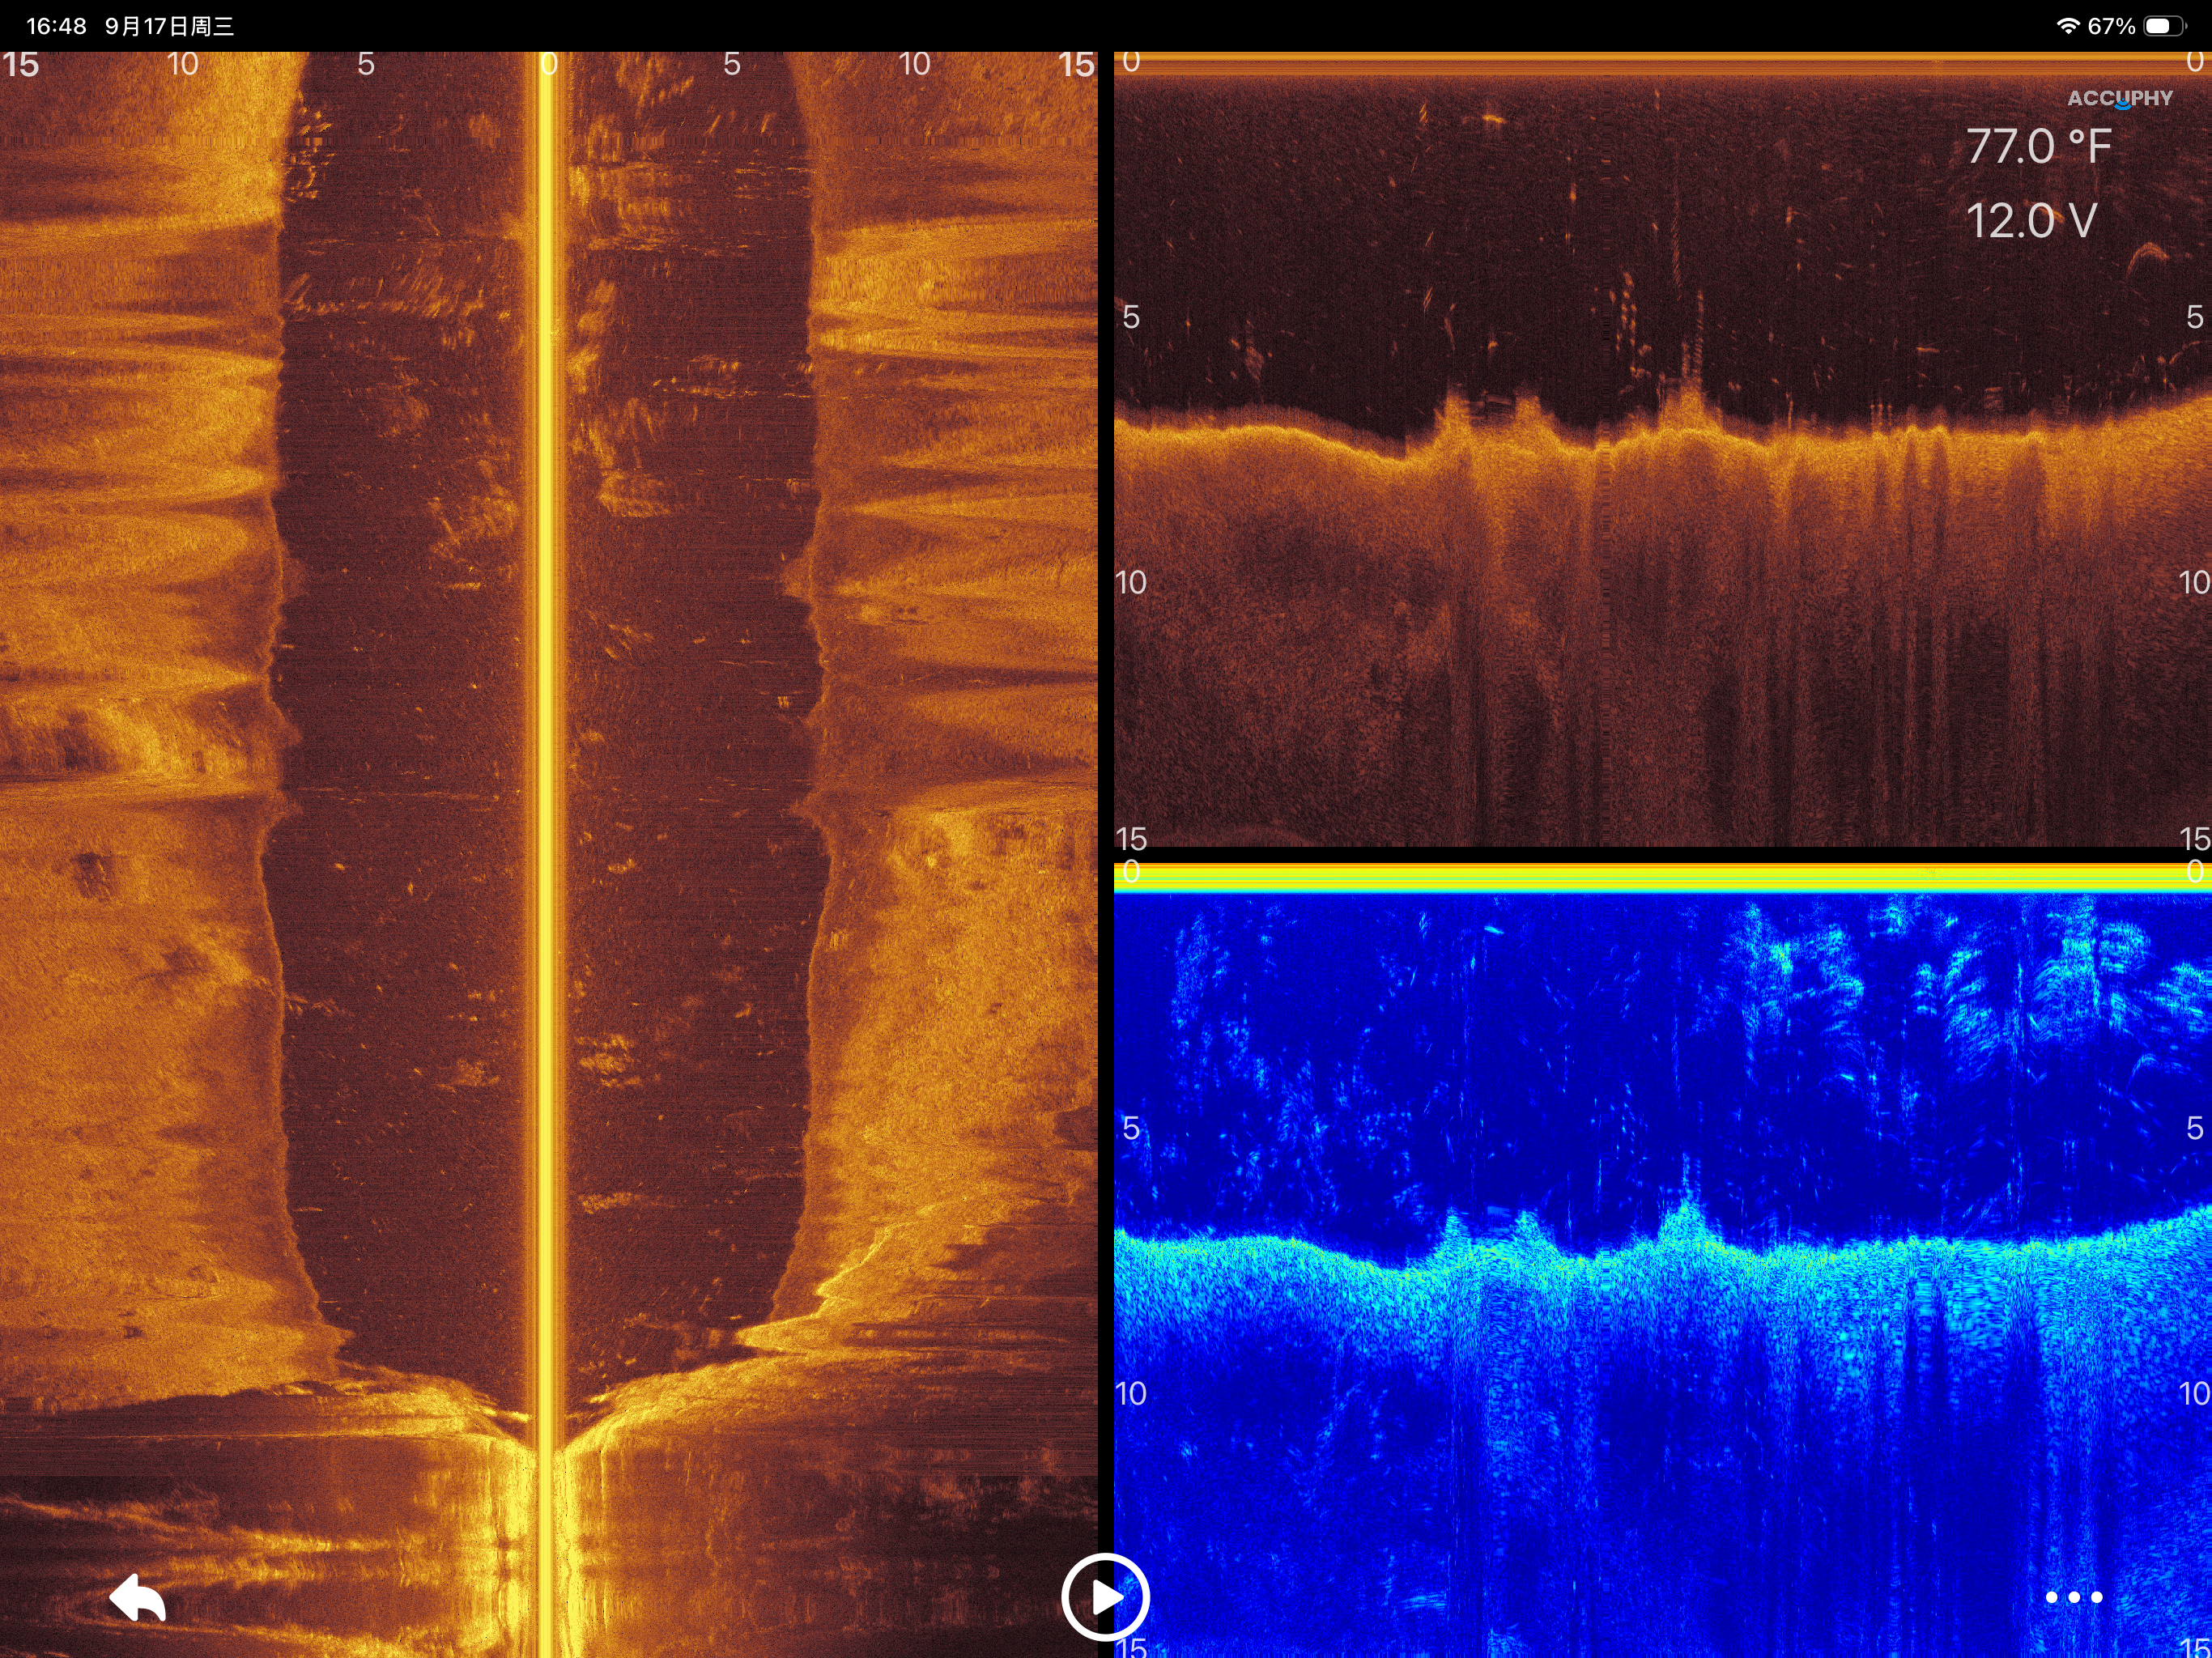2212x1658 pixels.
Task: Check the Wi-Fi status icon
Action: (2068, 26)
